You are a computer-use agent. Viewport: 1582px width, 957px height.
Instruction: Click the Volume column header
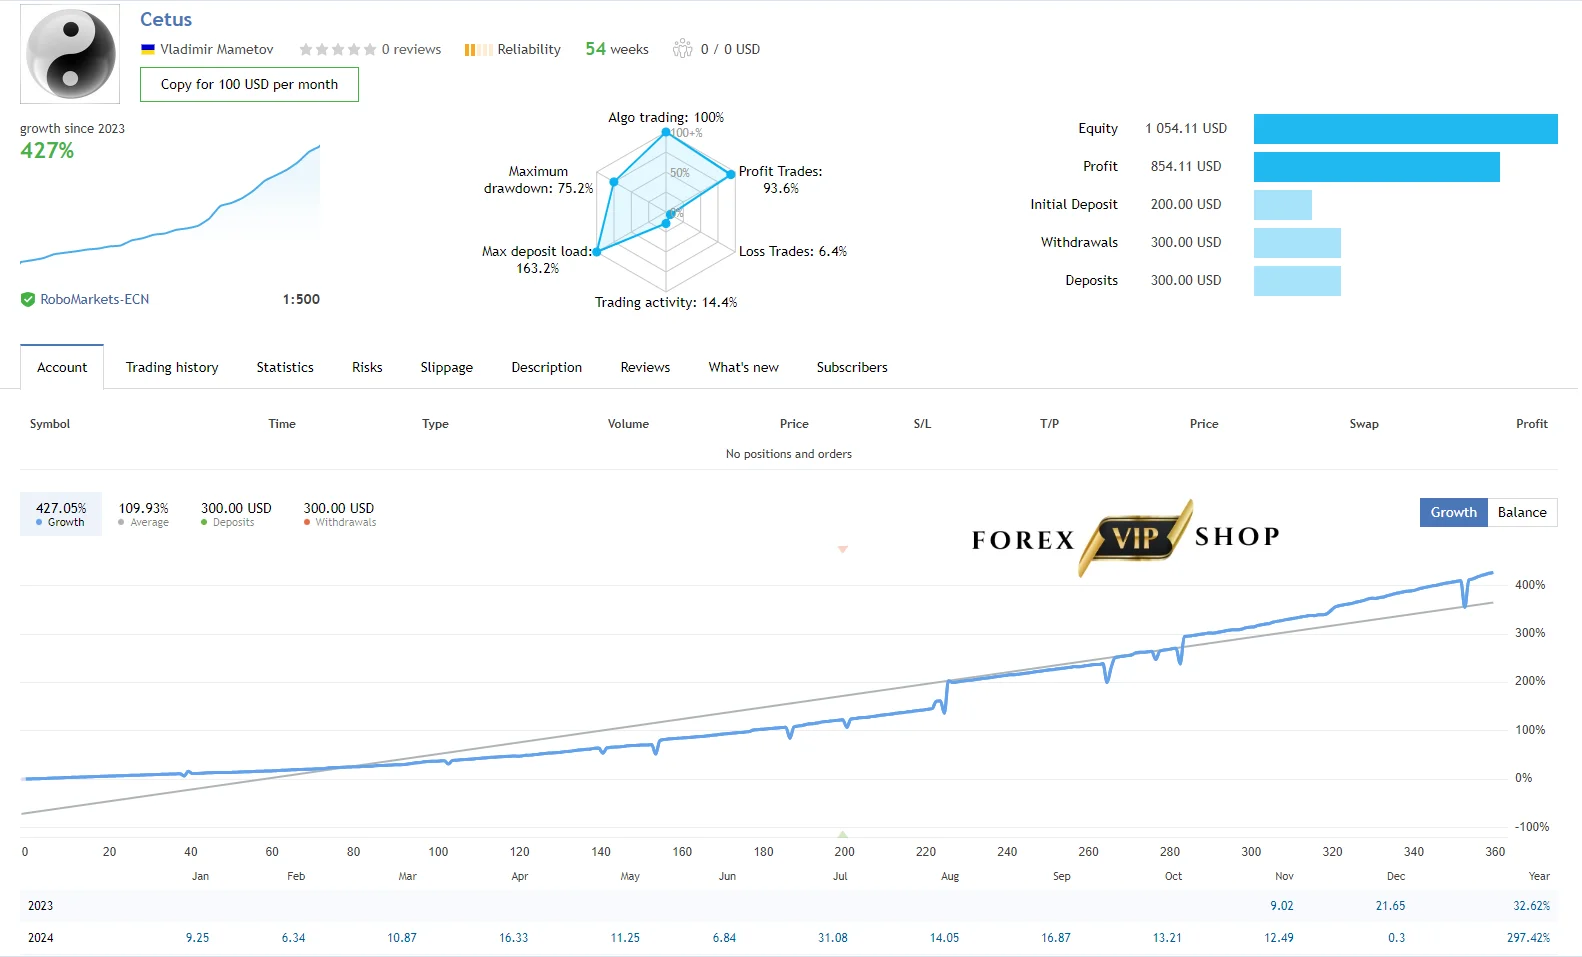tap(628, 424)
